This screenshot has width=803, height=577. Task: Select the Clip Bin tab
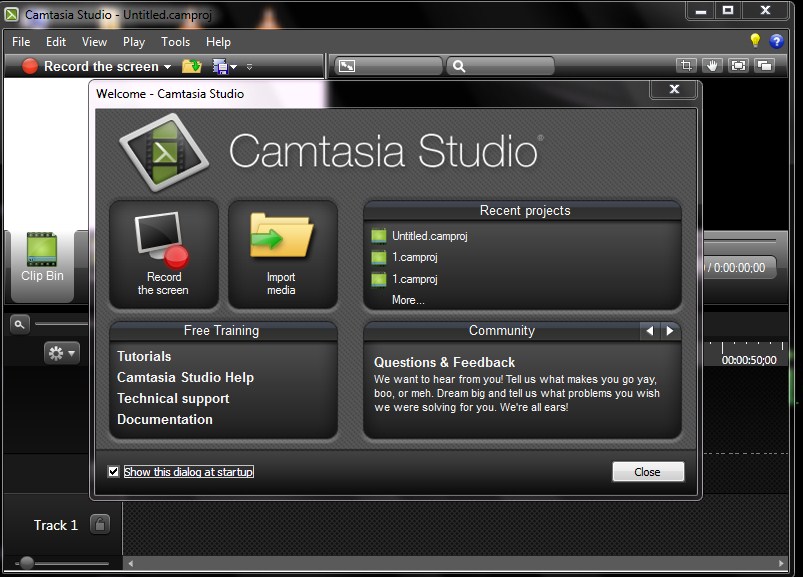[x=43, y=265]
